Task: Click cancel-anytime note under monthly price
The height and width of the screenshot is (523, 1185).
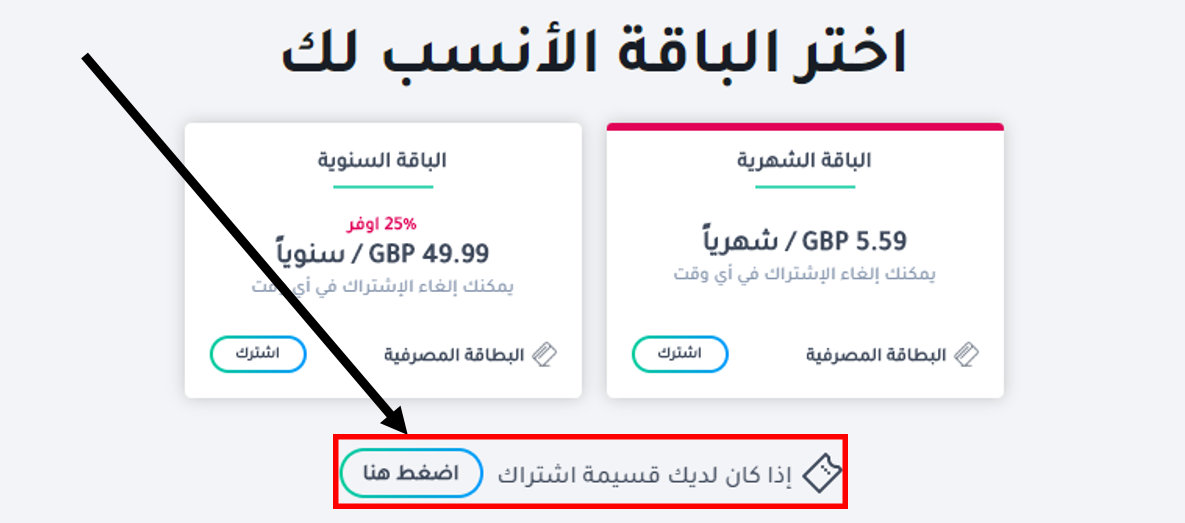Action: click(x=804, y=273)
